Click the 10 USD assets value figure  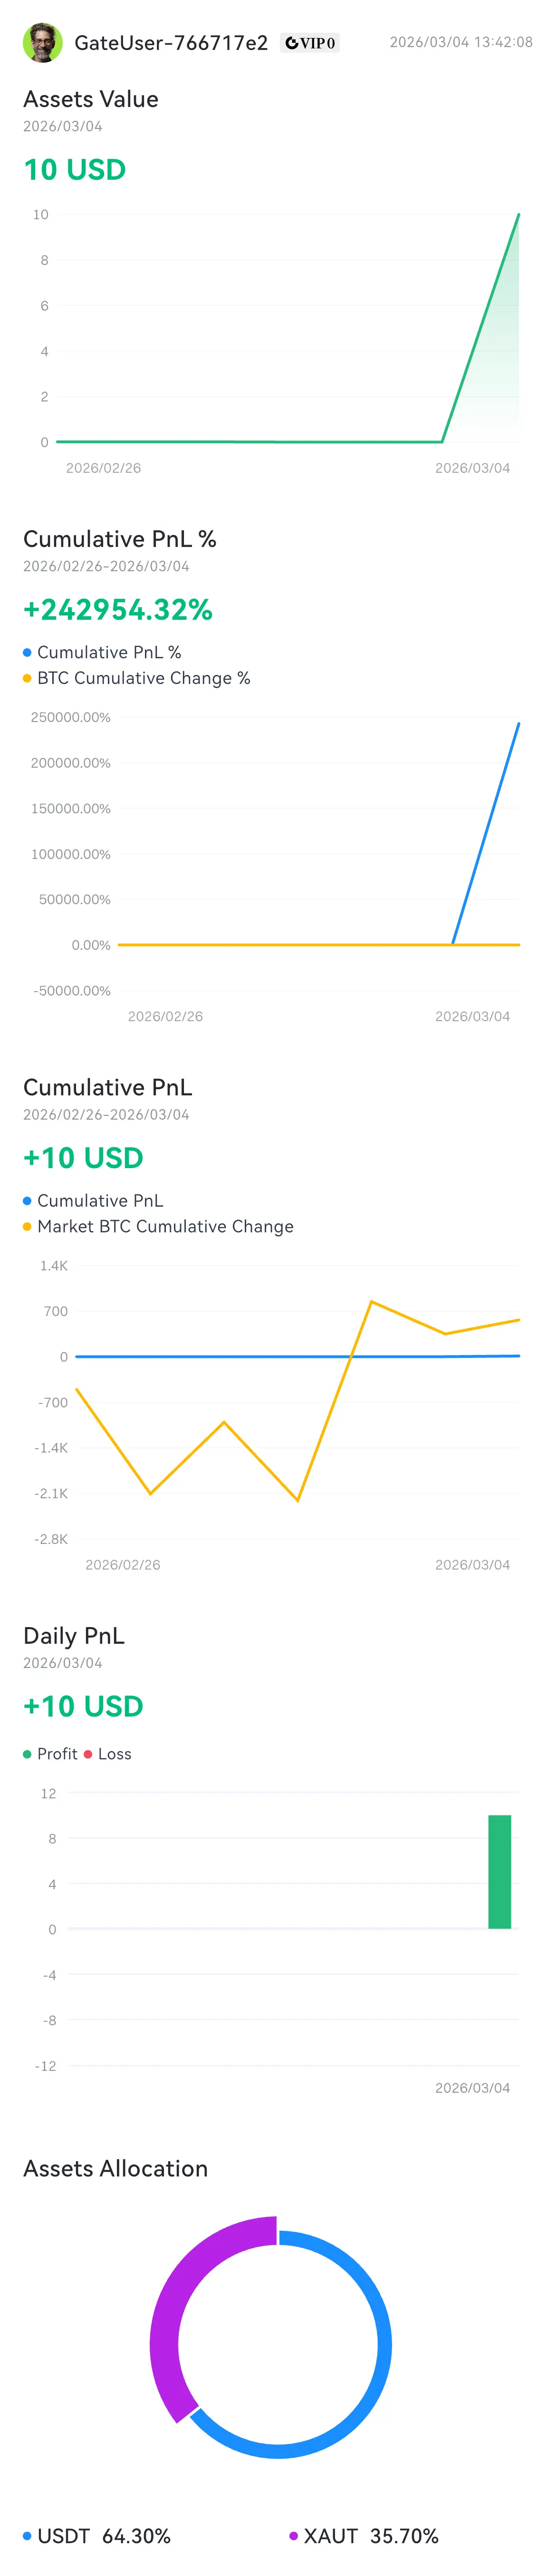(75, 170)
